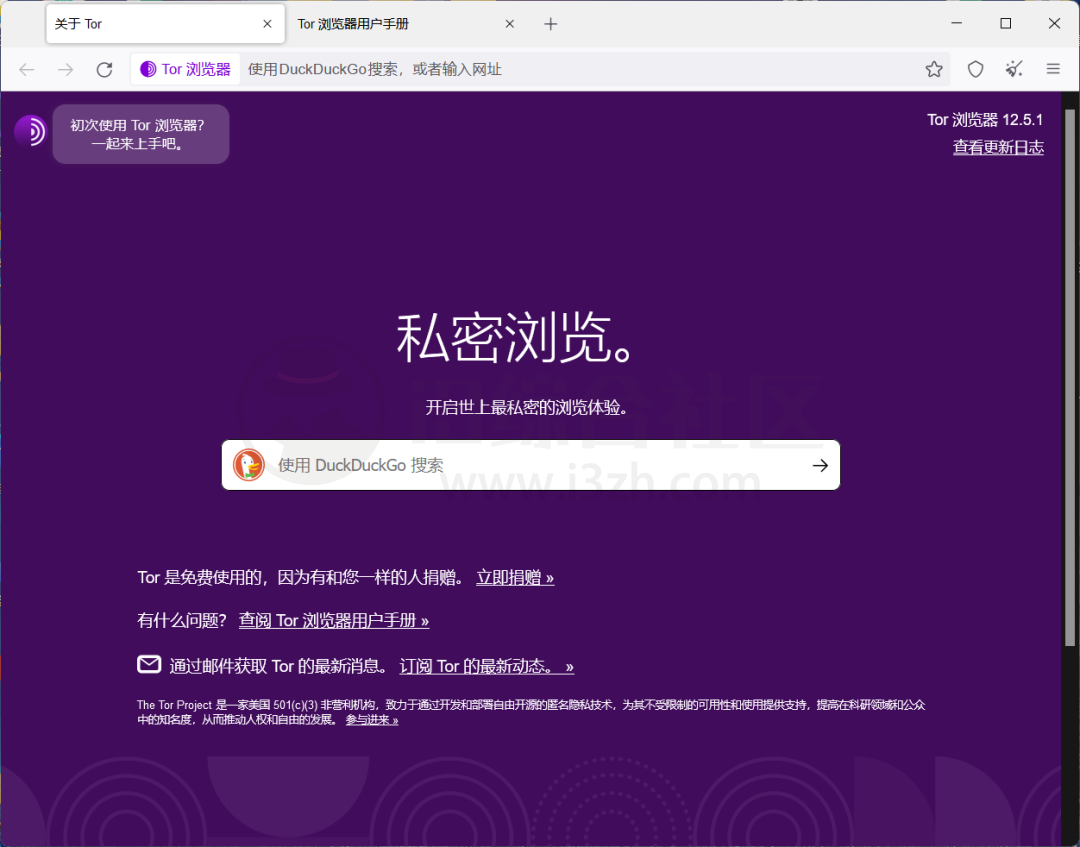Image resolution: width=1080 pixels, height=847 pixels.
Task: Click the 私密浏览。 heading
Action: pos(514,337)
